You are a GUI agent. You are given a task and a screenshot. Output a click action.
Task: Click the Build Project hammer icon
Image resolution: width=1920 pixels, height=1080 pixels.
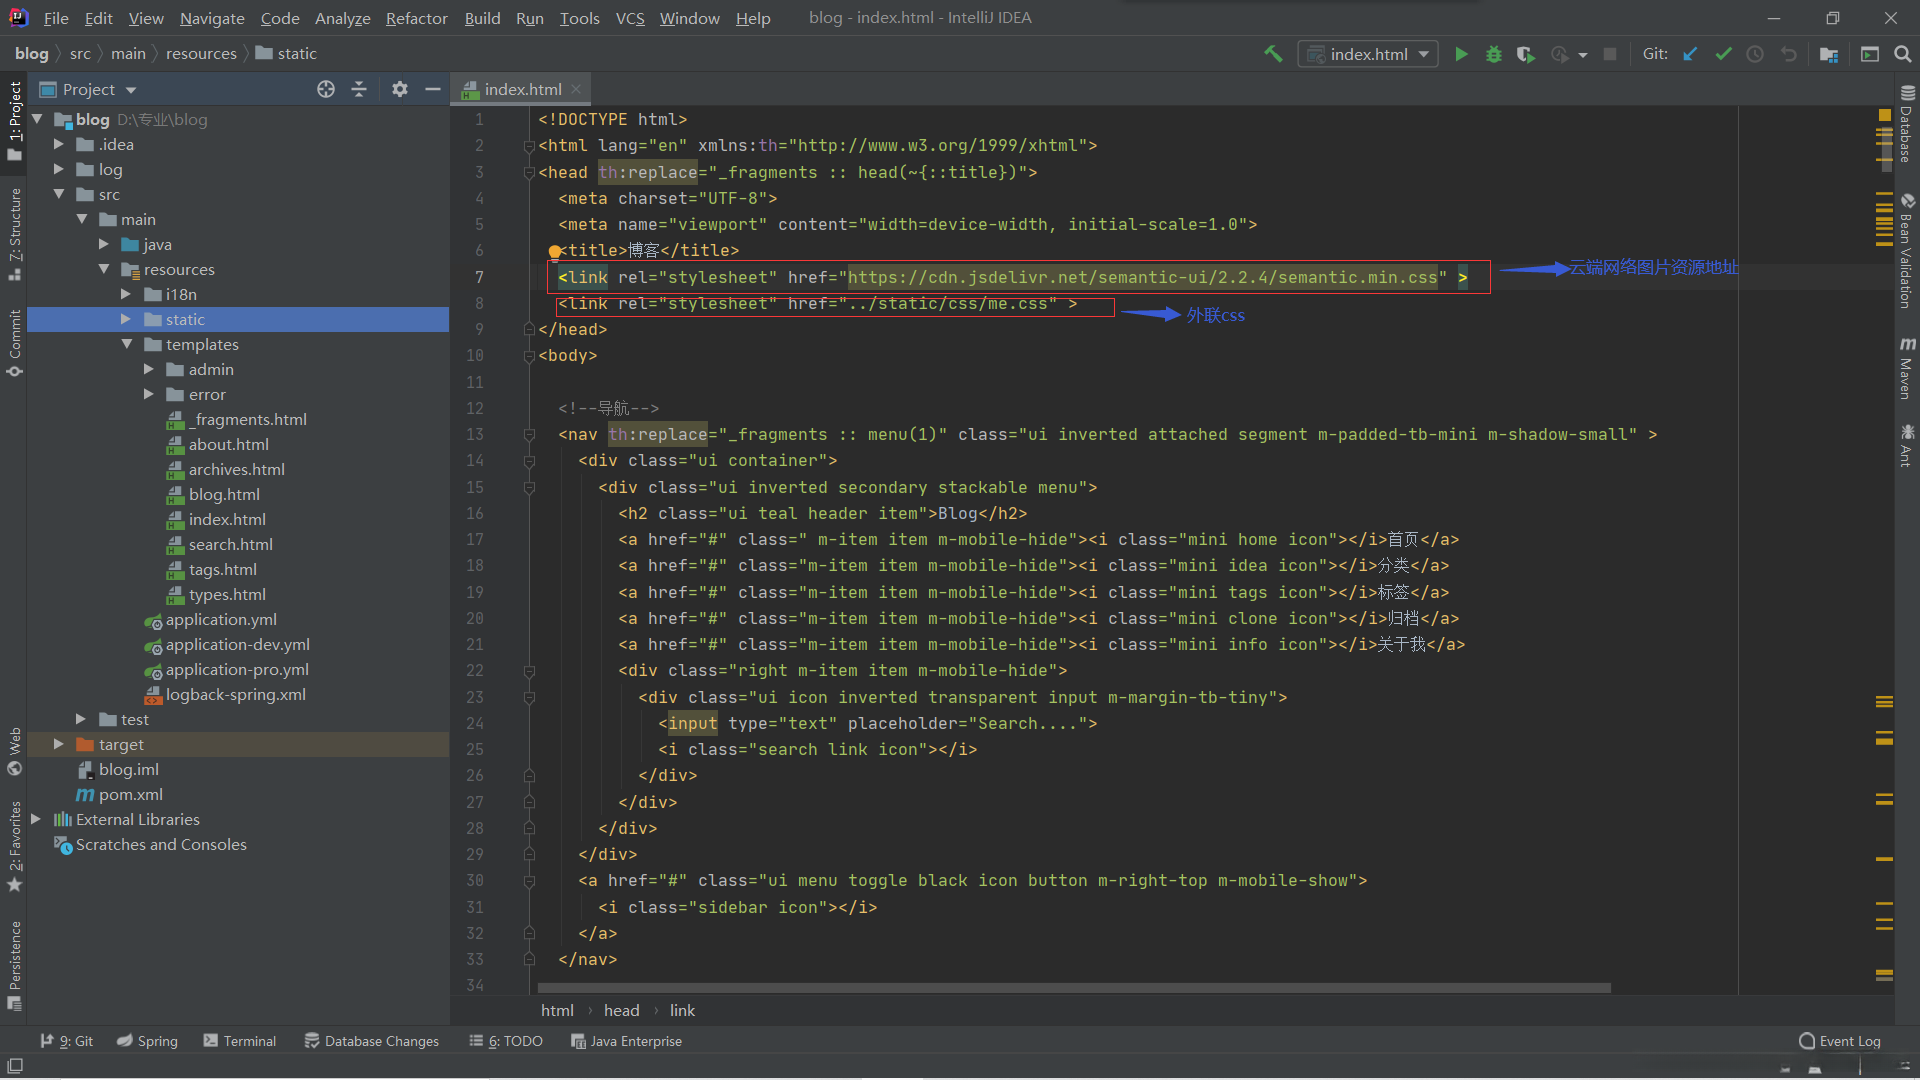coord(1273,54)
